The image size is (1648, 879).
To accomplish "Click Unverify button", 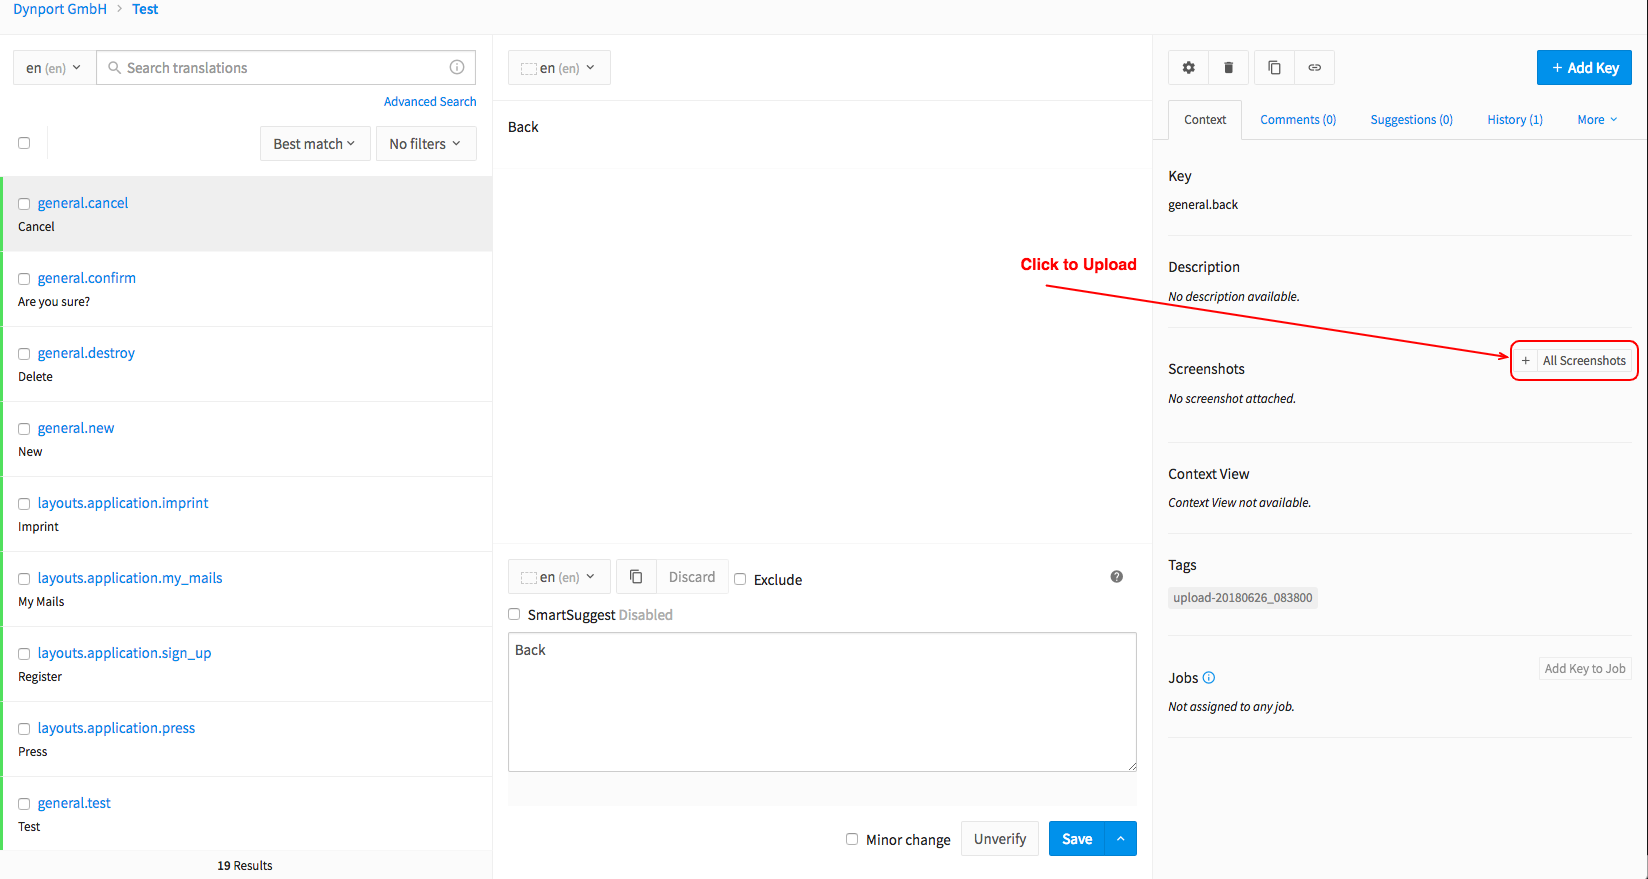I will click(1000, 839).
